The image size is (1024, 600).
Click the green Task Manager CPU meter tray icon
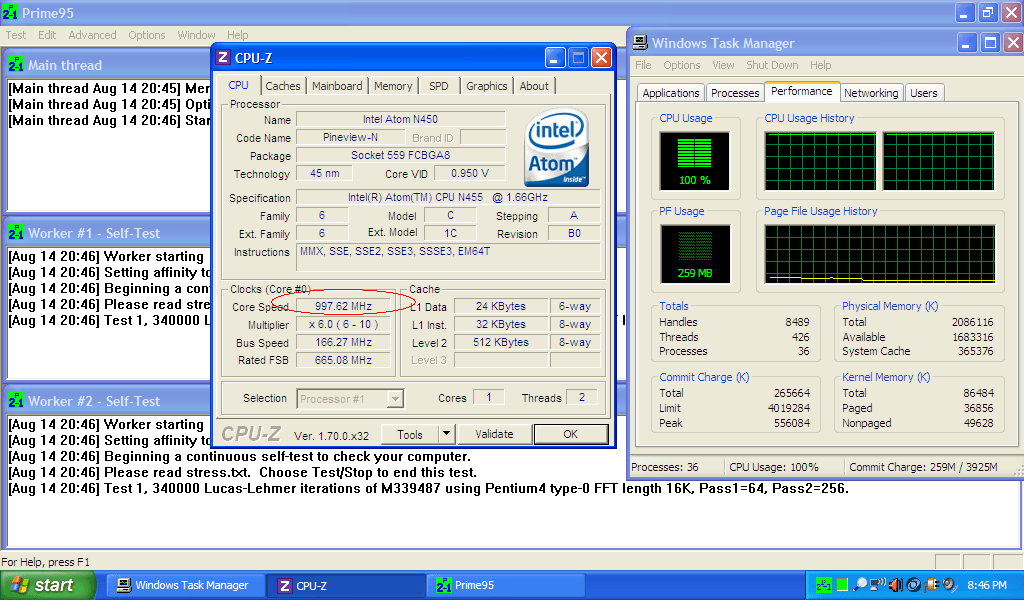842,585
